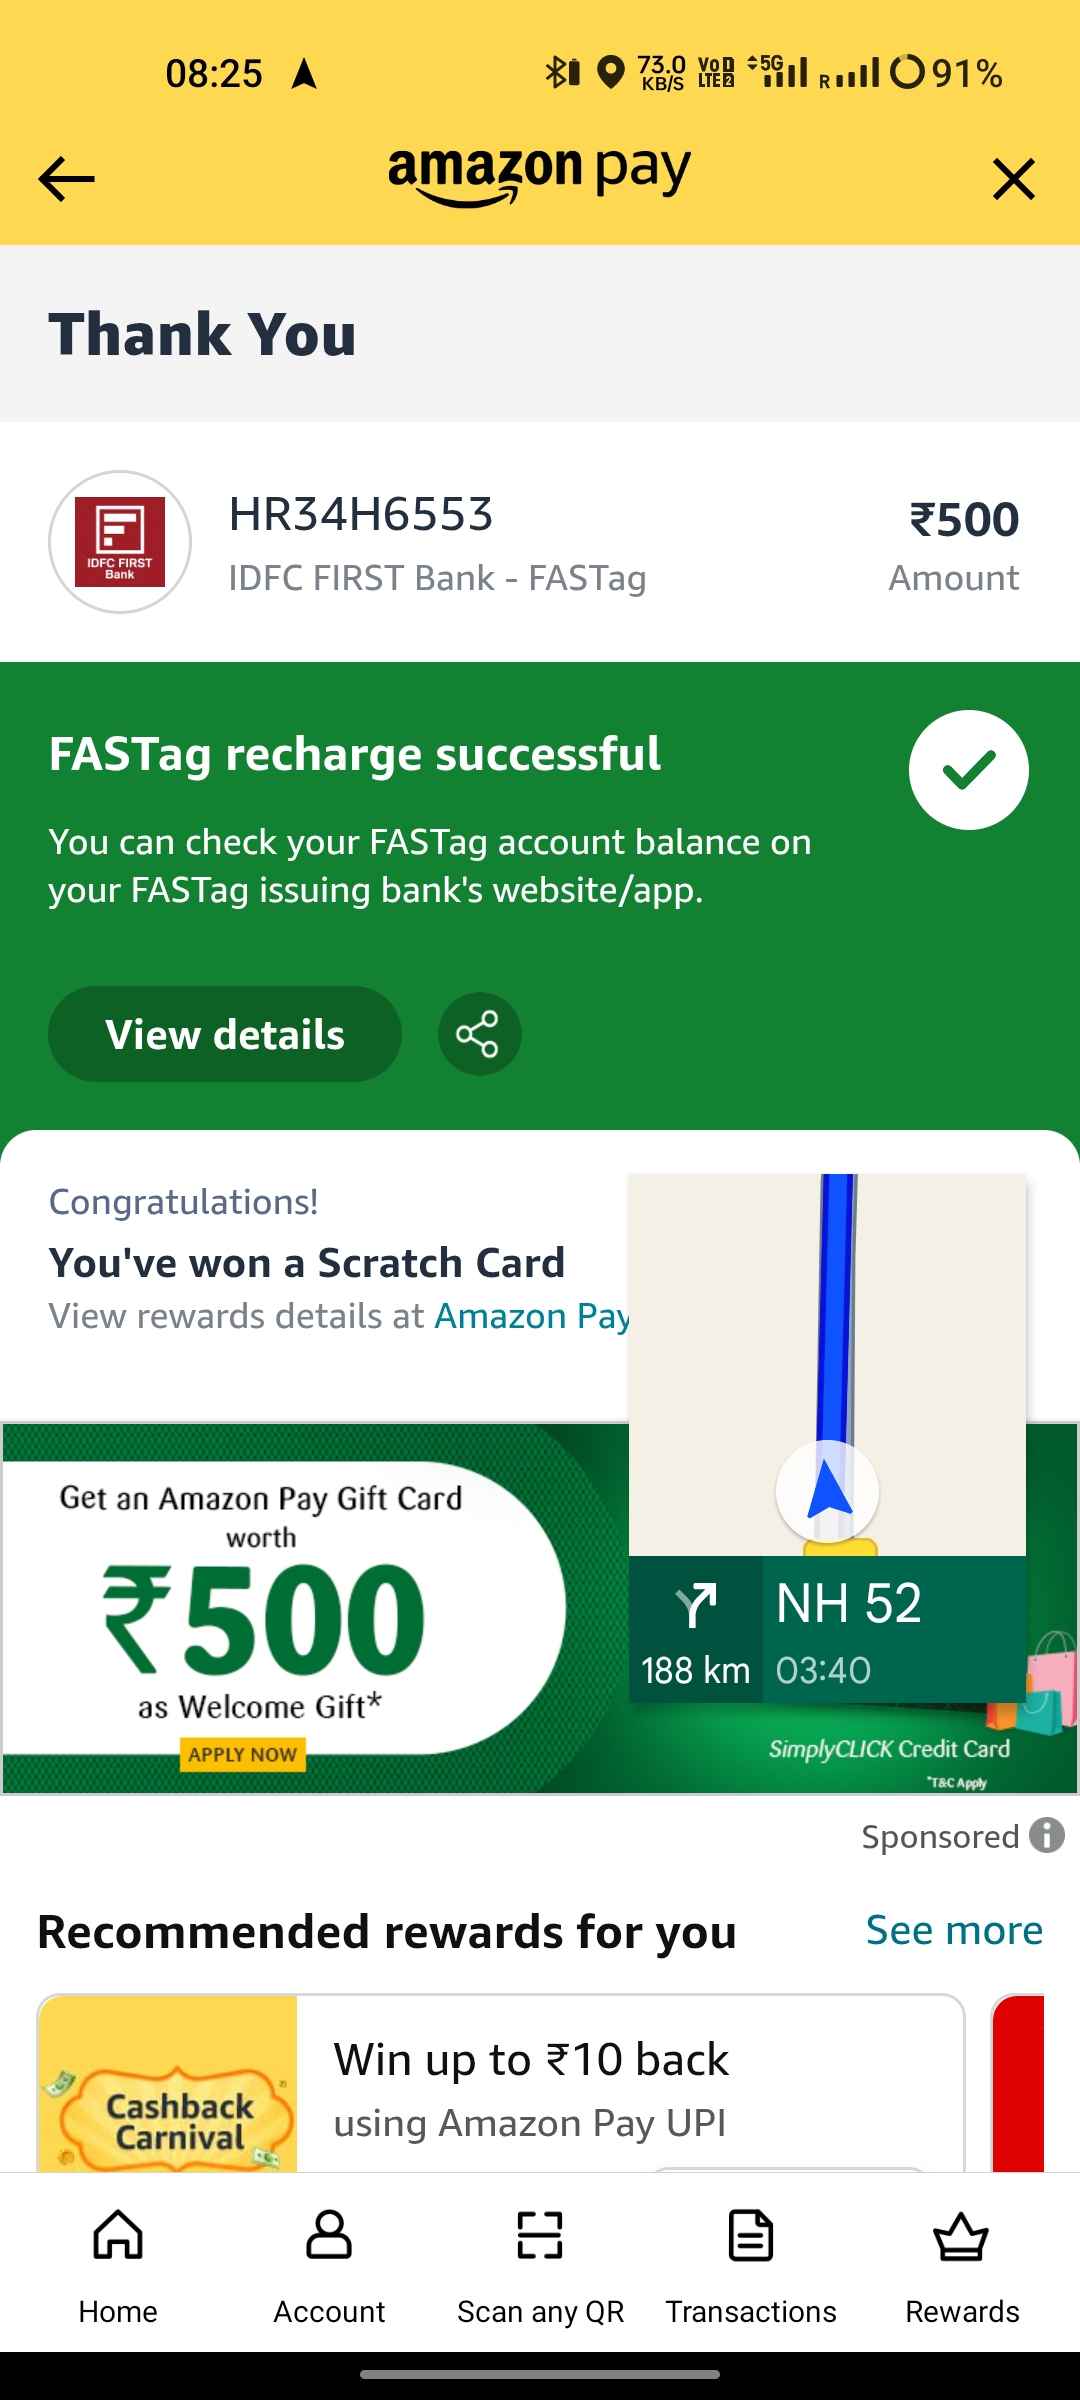Tap the green success checkmark icon
The height and width of the screenshot is (2400, 1080).
click(968, 769)
